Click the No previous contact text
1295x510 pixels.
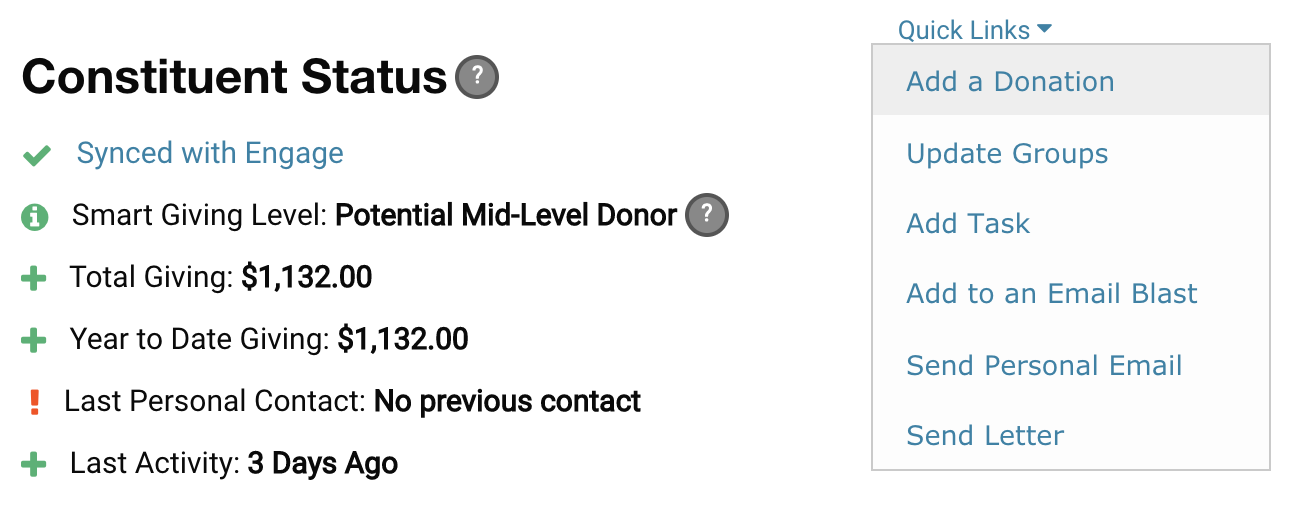pos(507,401)
